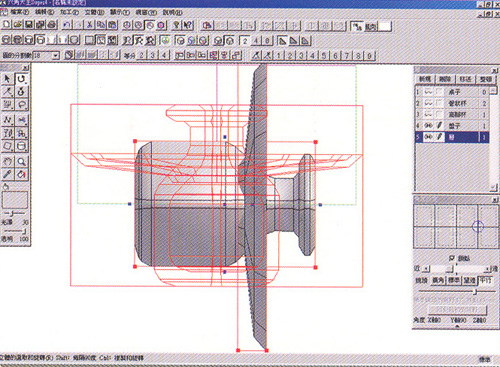Toggle eye visibility of layer 4
The height and width of the screenshot is (367, 500).
pyautogui.click(x=428, y=126)
